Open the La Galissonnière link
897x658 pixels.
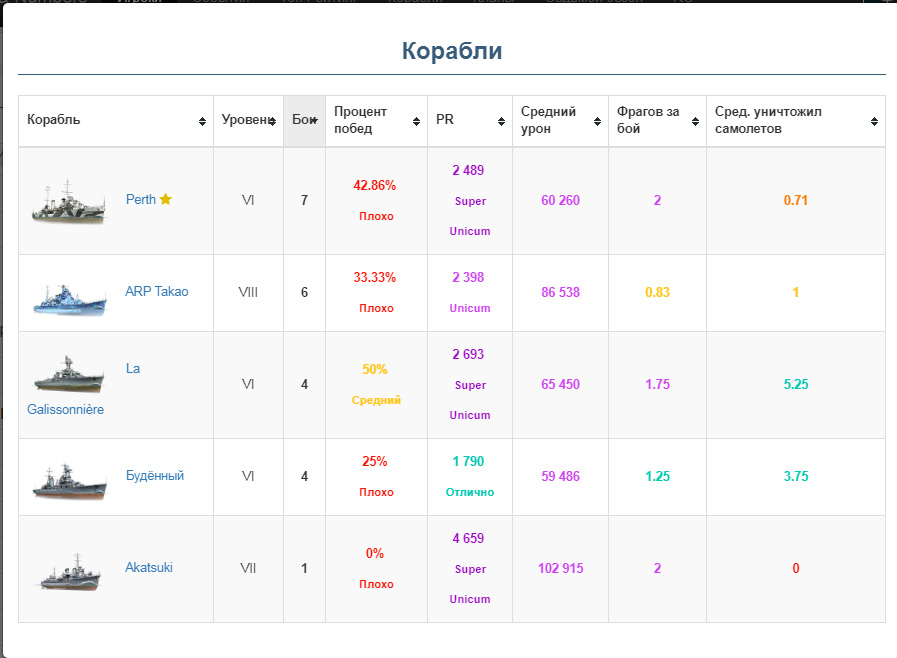click(66, 409)
